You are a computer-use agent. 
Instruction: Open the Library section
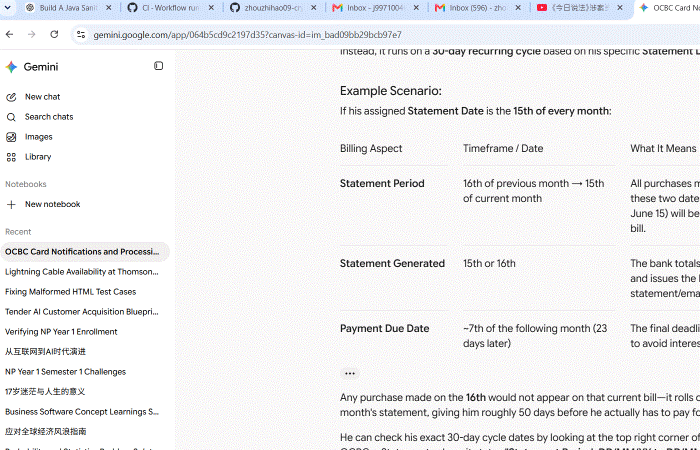click(x=38, y=157)
